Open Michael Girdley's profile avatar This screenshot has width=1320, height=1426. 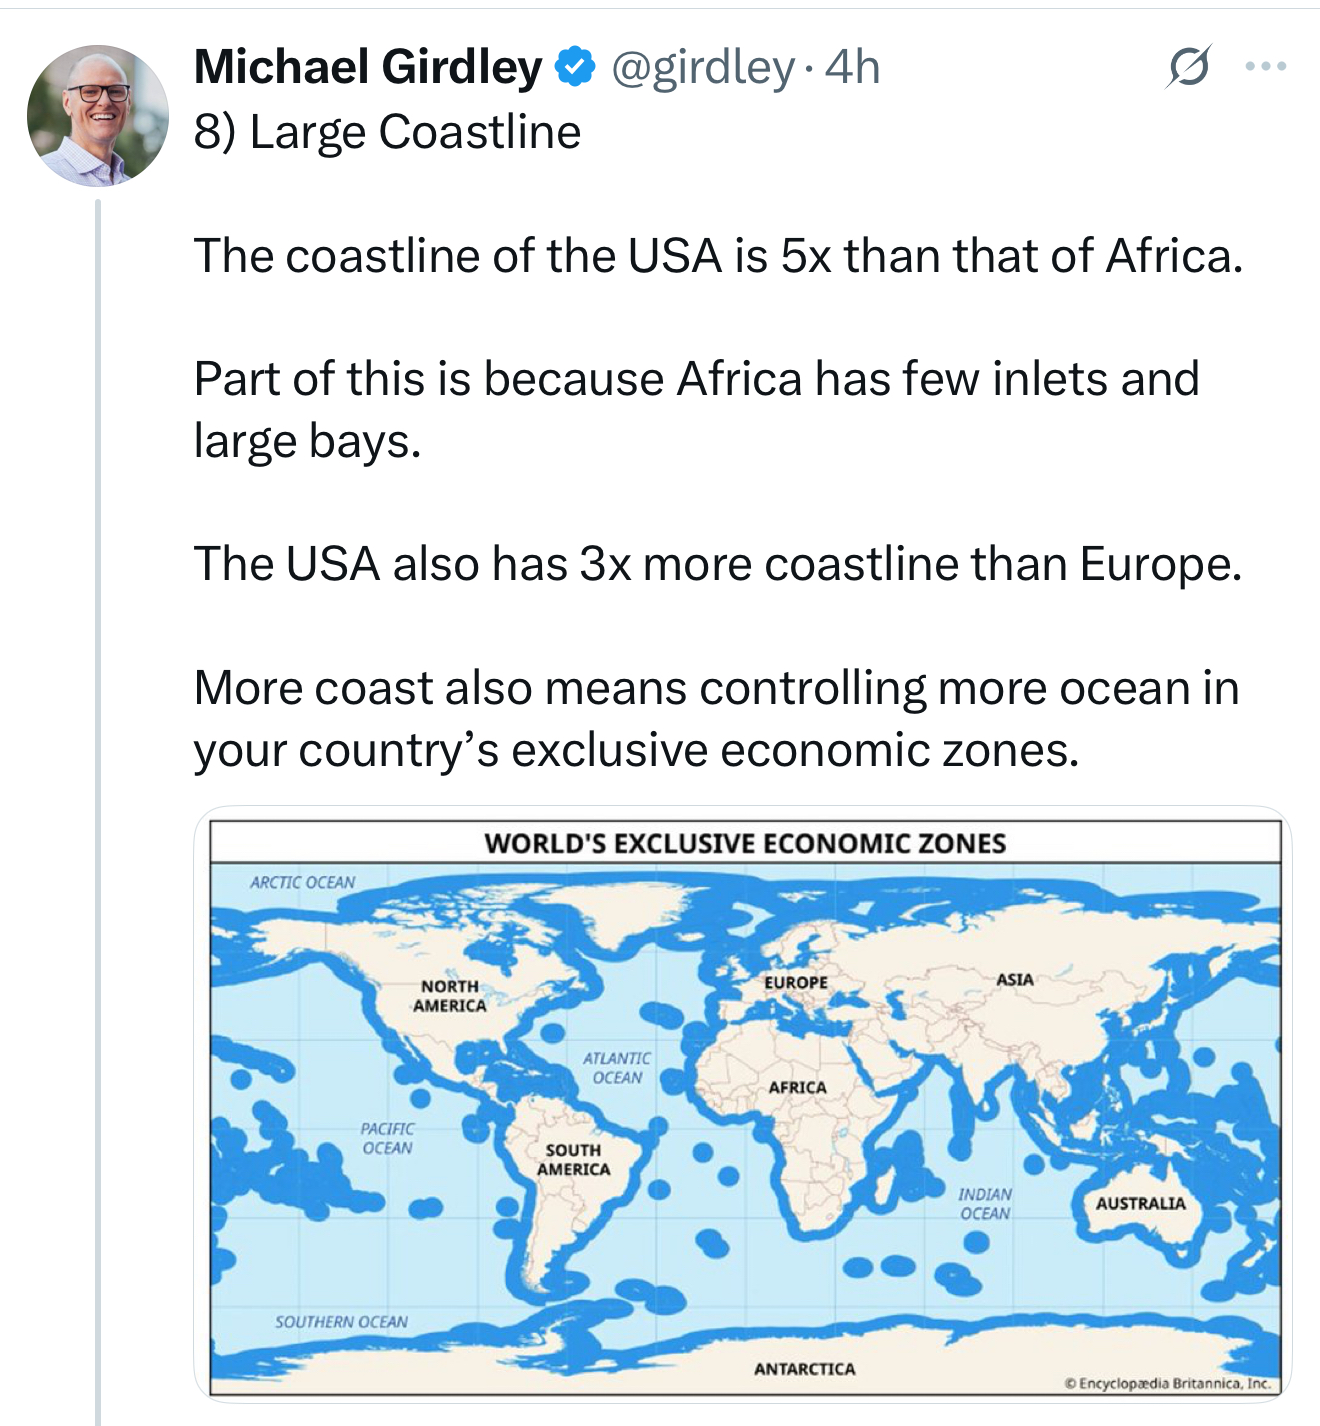pyautogui.click(x=98, y=116)
